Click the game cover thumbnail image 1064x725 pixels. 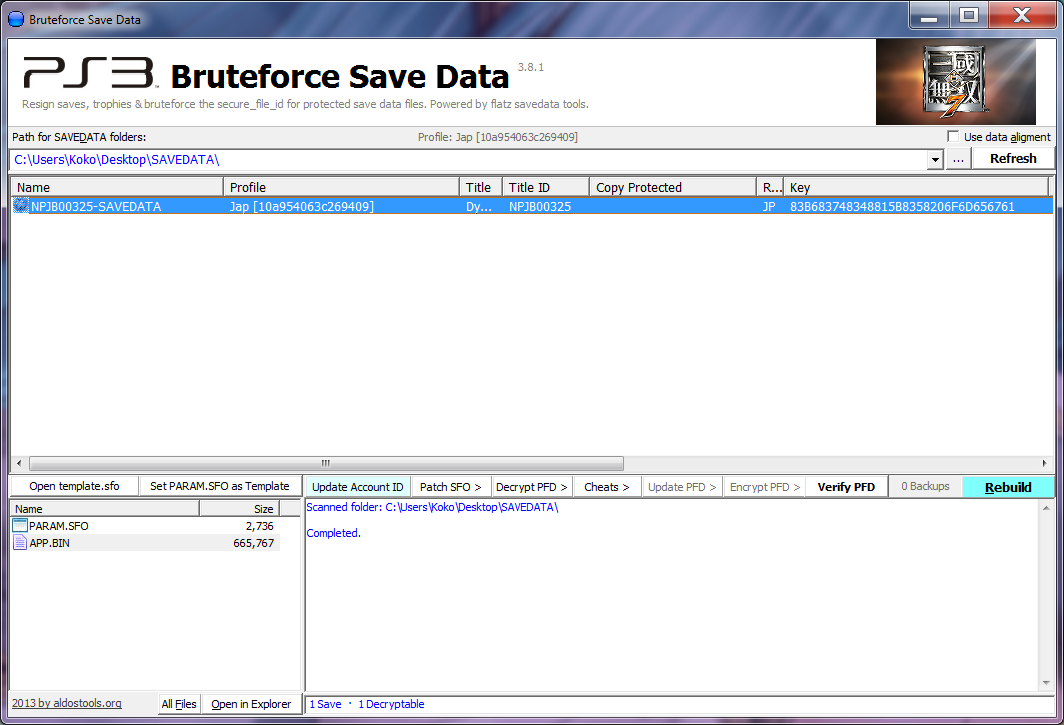coord(955,82)
